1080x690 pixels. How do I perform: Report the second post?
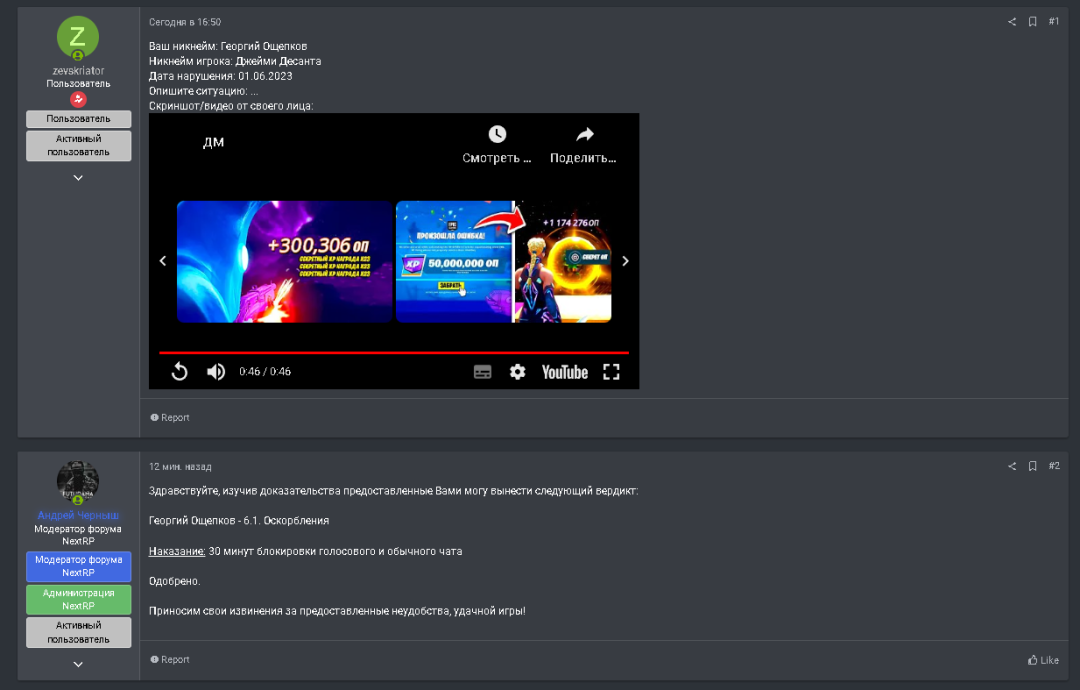pos(170,659)
